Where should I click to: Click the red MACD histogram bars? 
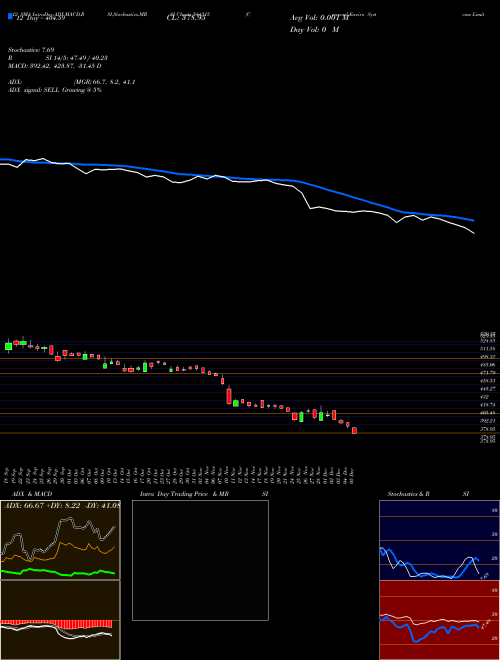coord(56,624)
